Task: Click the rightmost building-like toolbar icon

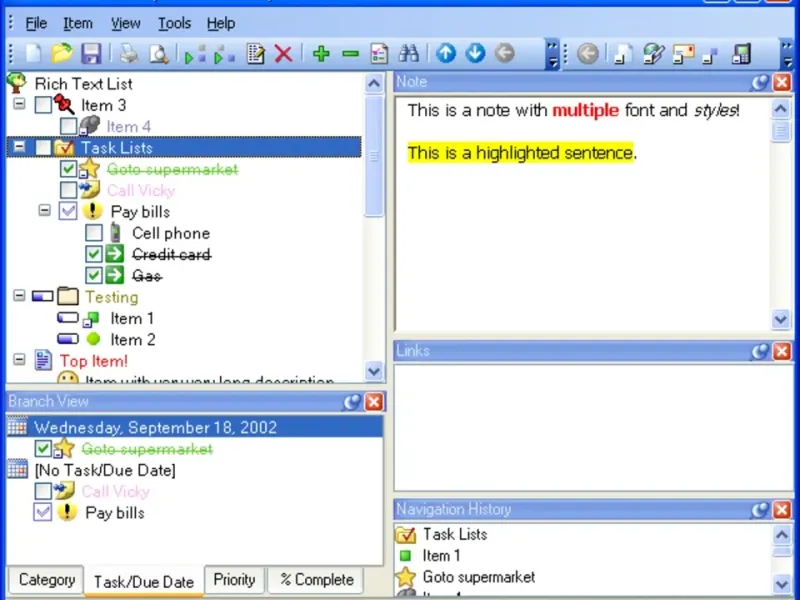Action: click(x=741, y=54)
